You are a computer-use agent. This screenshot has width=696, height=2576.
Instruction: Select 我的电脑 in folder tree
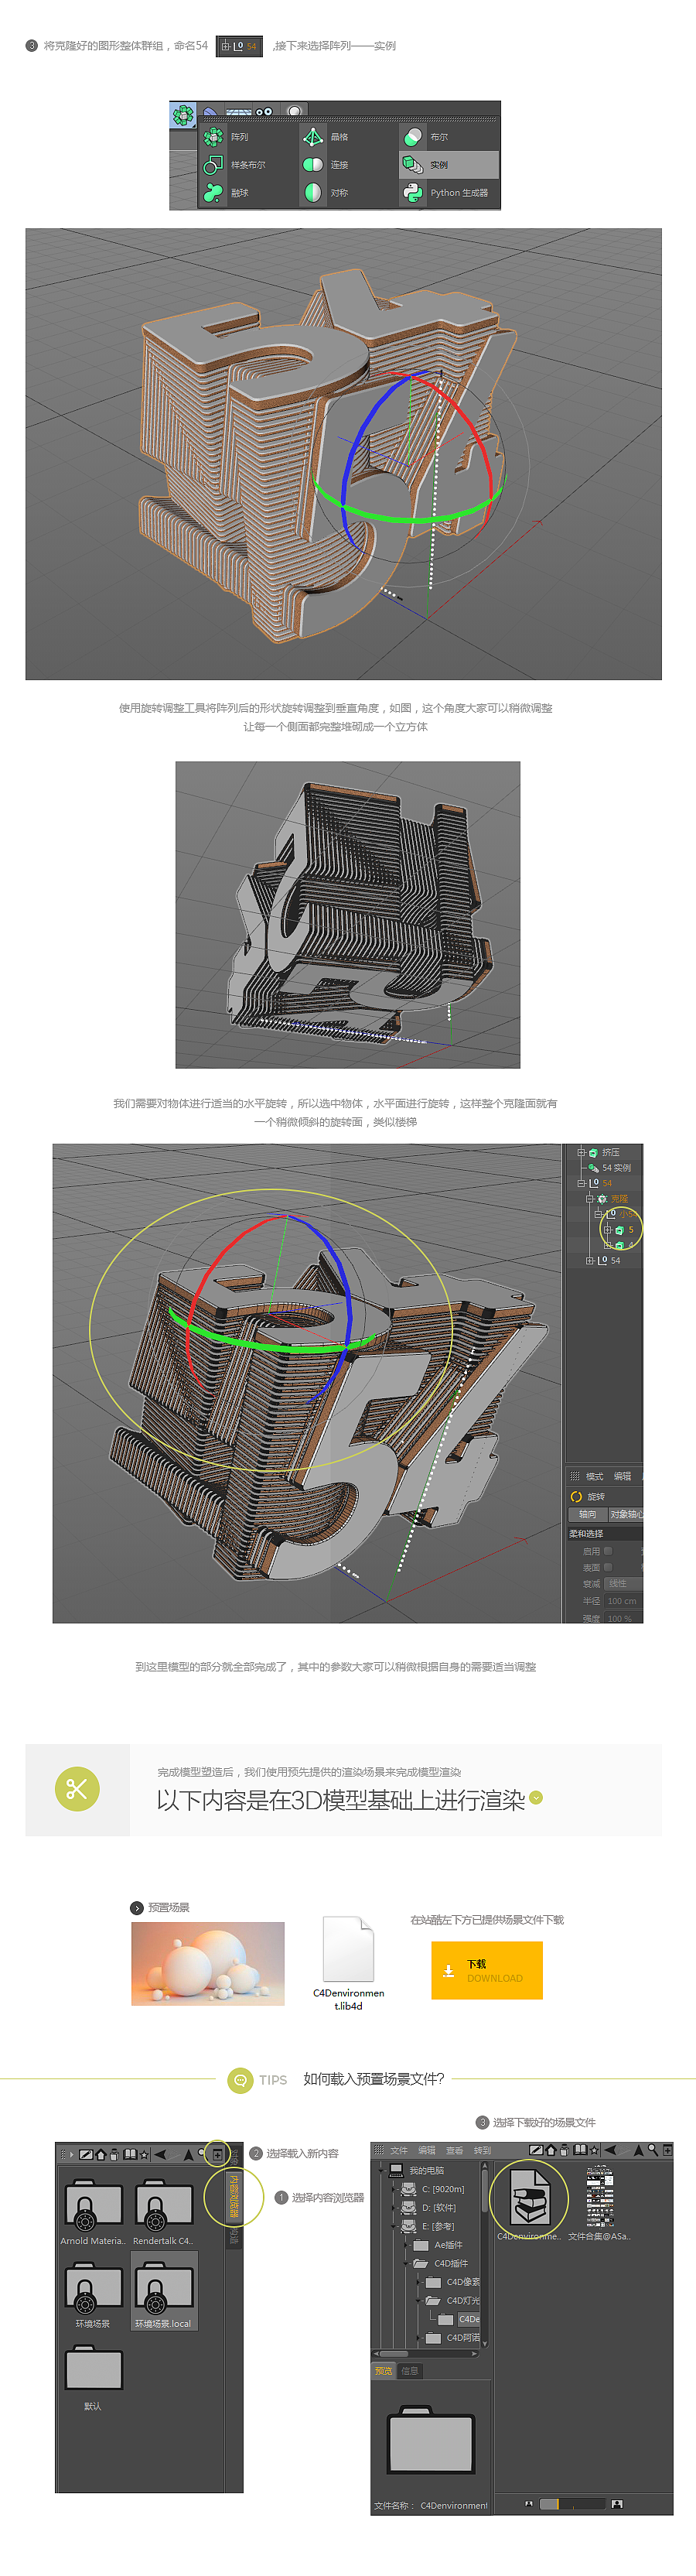426,2170
